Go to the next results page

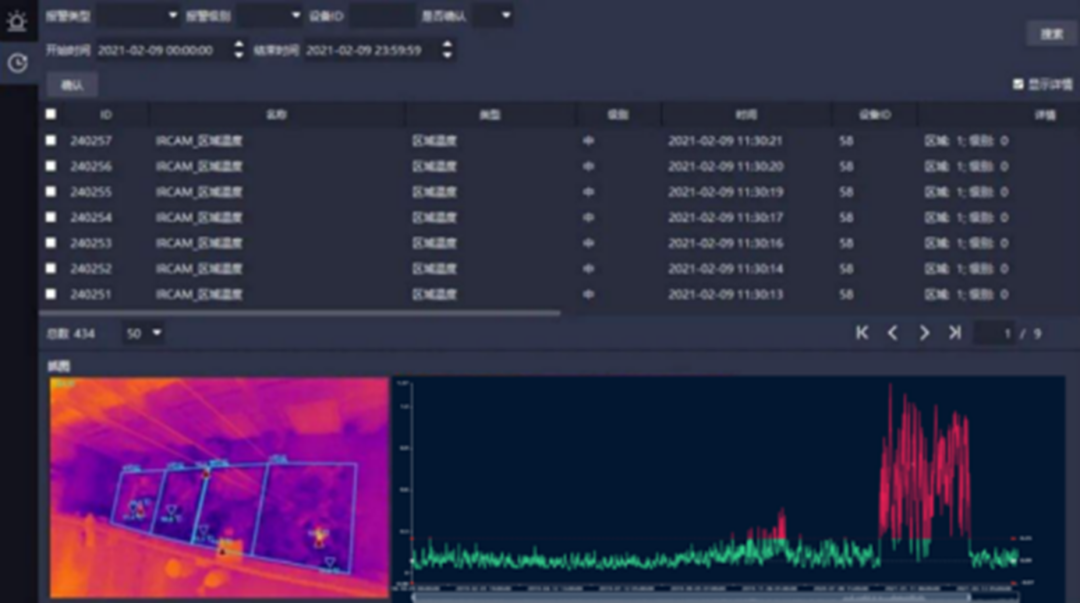(924, 333)
